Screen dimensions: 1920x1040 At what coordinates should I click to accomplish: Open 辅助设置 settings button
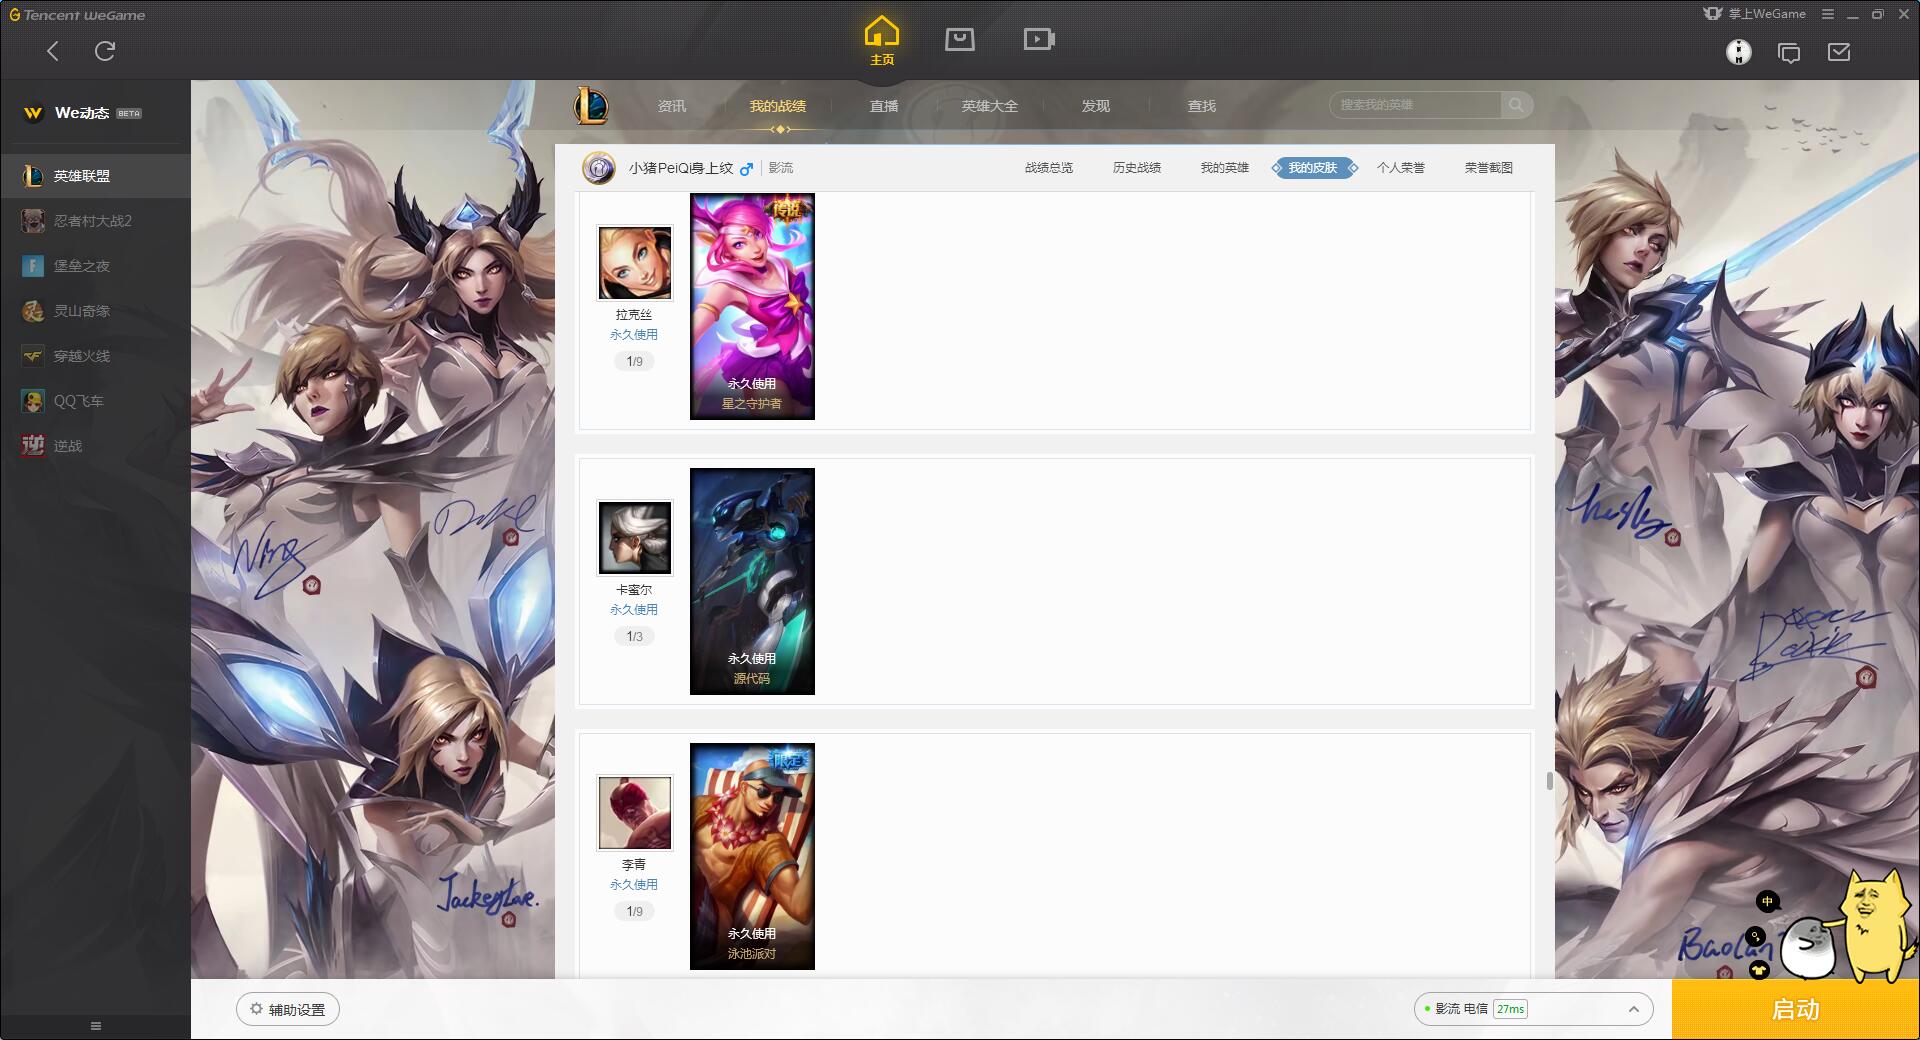(x=288, y=1009)
